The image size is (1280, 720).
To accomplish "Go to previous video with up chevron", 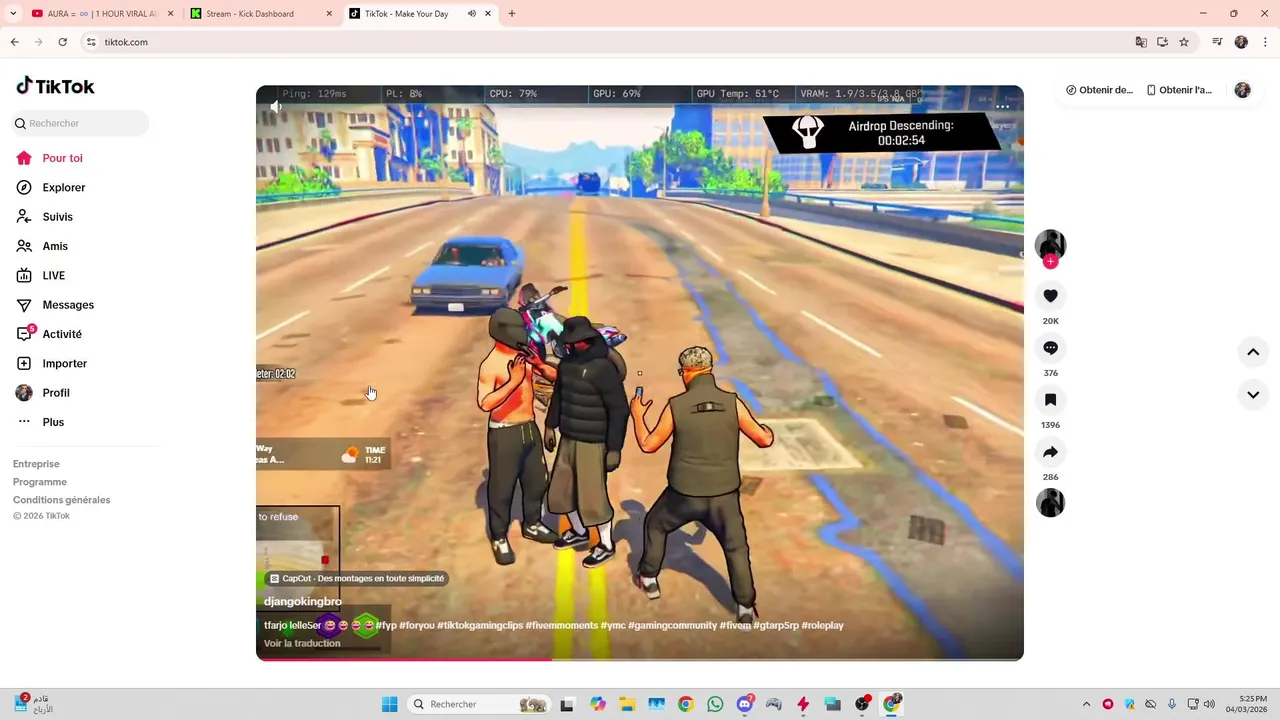I will (1253, 352).
